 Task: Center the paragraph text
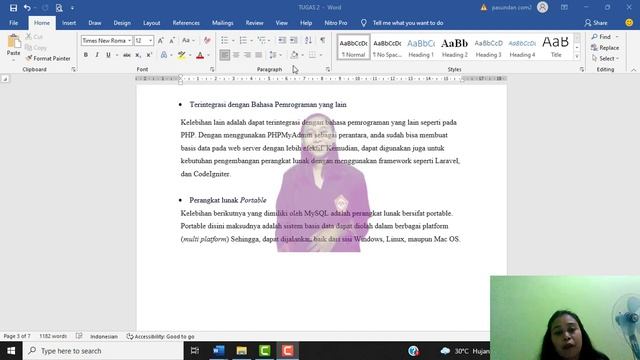pyautogui.click(x=236, y=55)
